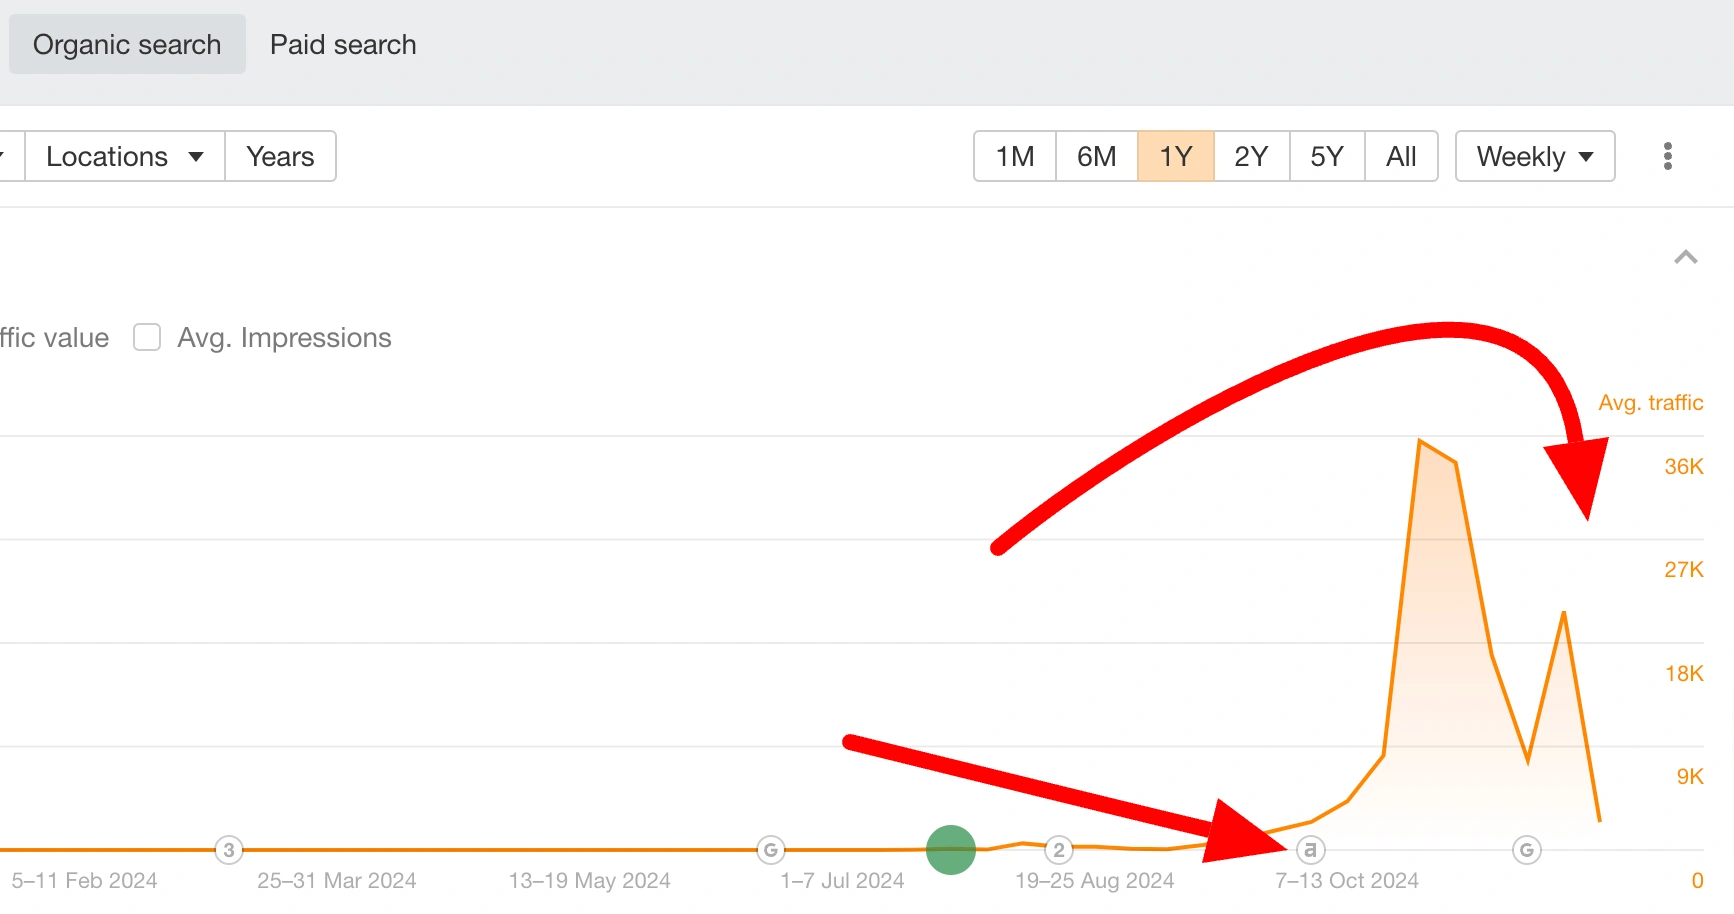Switch to the Organic search tab

(127, 44)
